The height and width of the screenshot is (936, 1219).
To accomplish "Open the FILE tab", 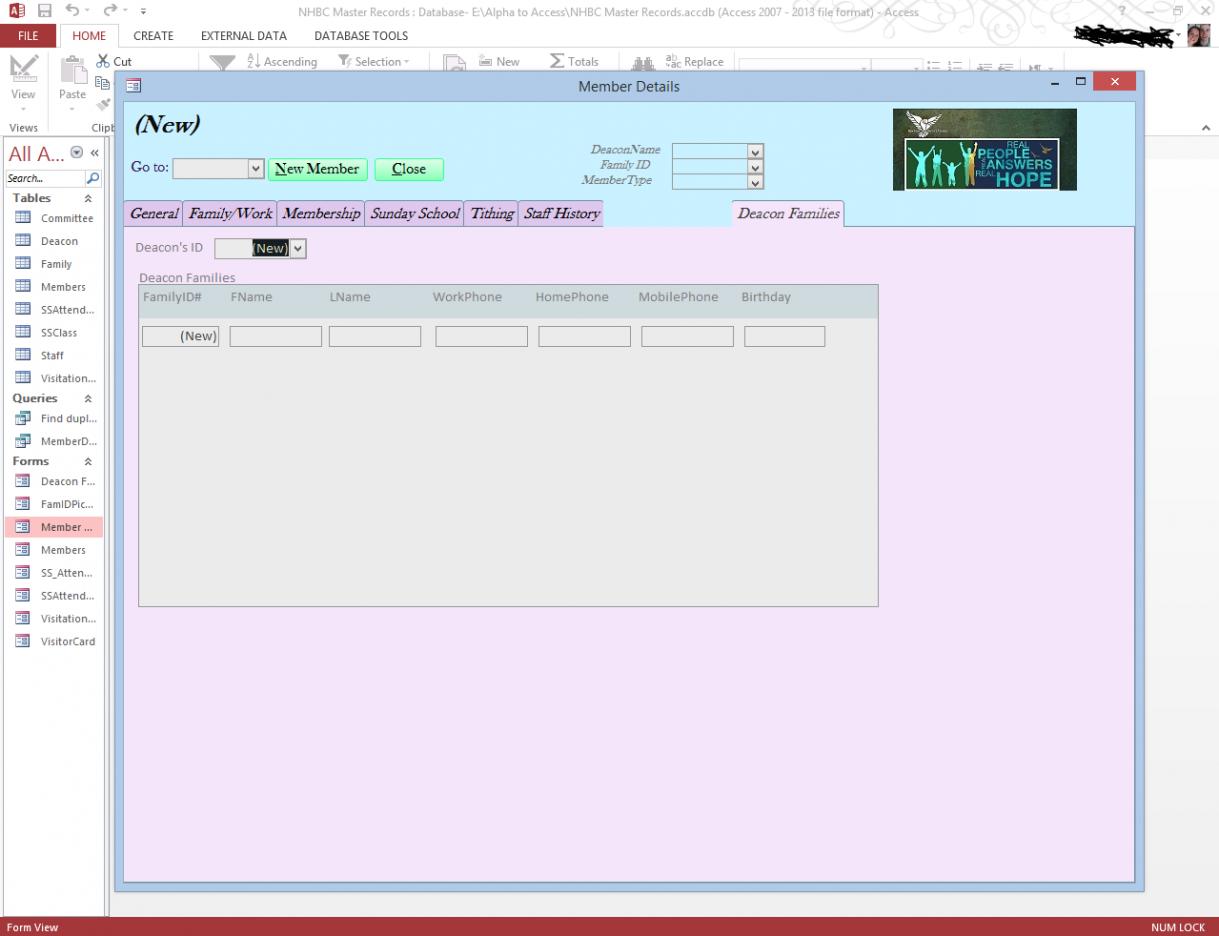I will 28,36.
